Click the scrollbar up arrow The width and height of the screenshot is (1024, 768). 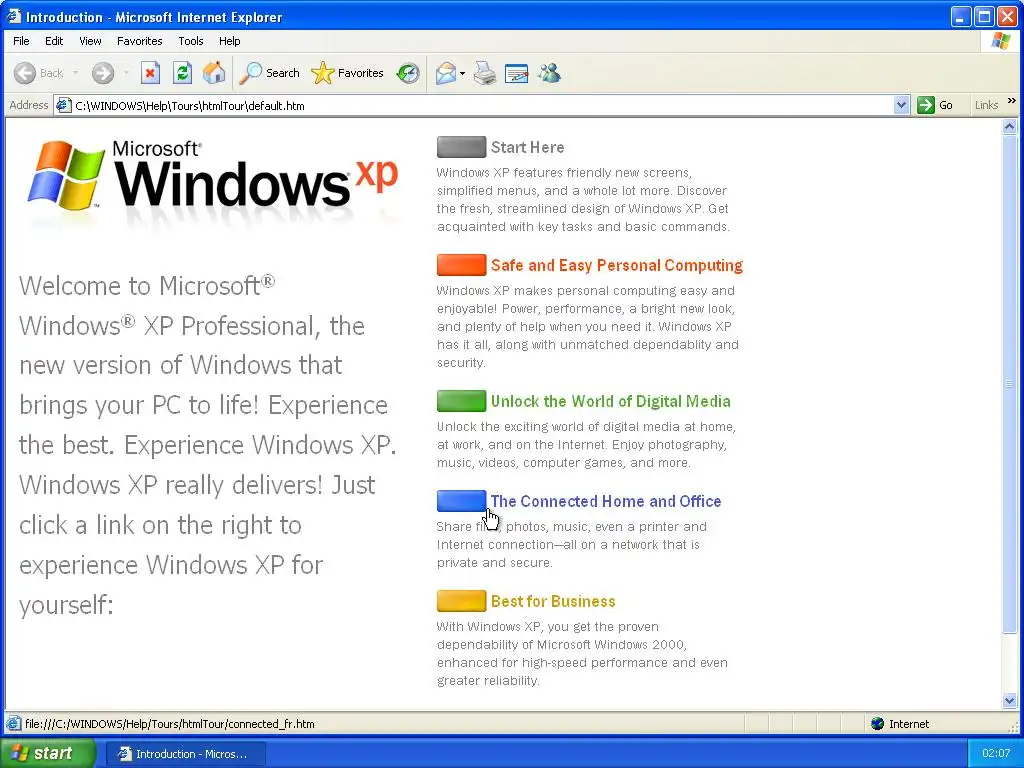point(1010,127)
